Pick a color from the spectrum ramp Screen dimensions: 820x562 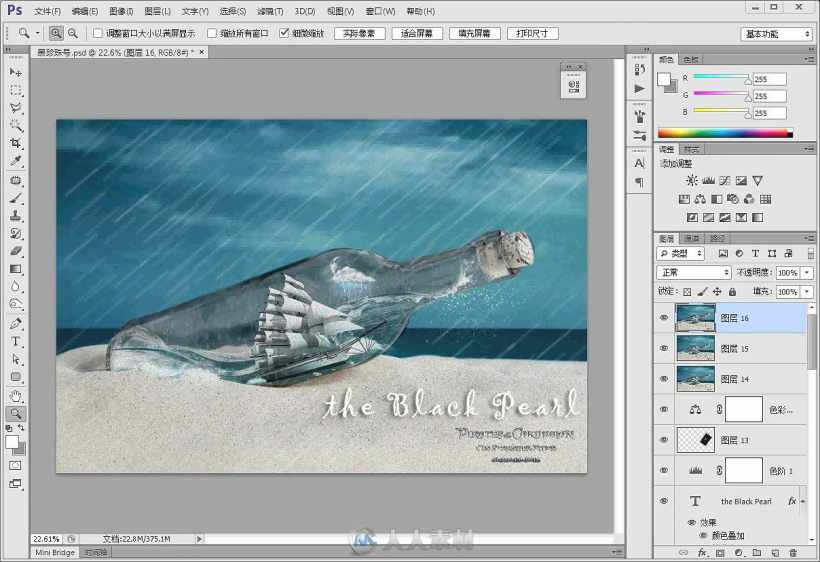click(x=725, y=133)
